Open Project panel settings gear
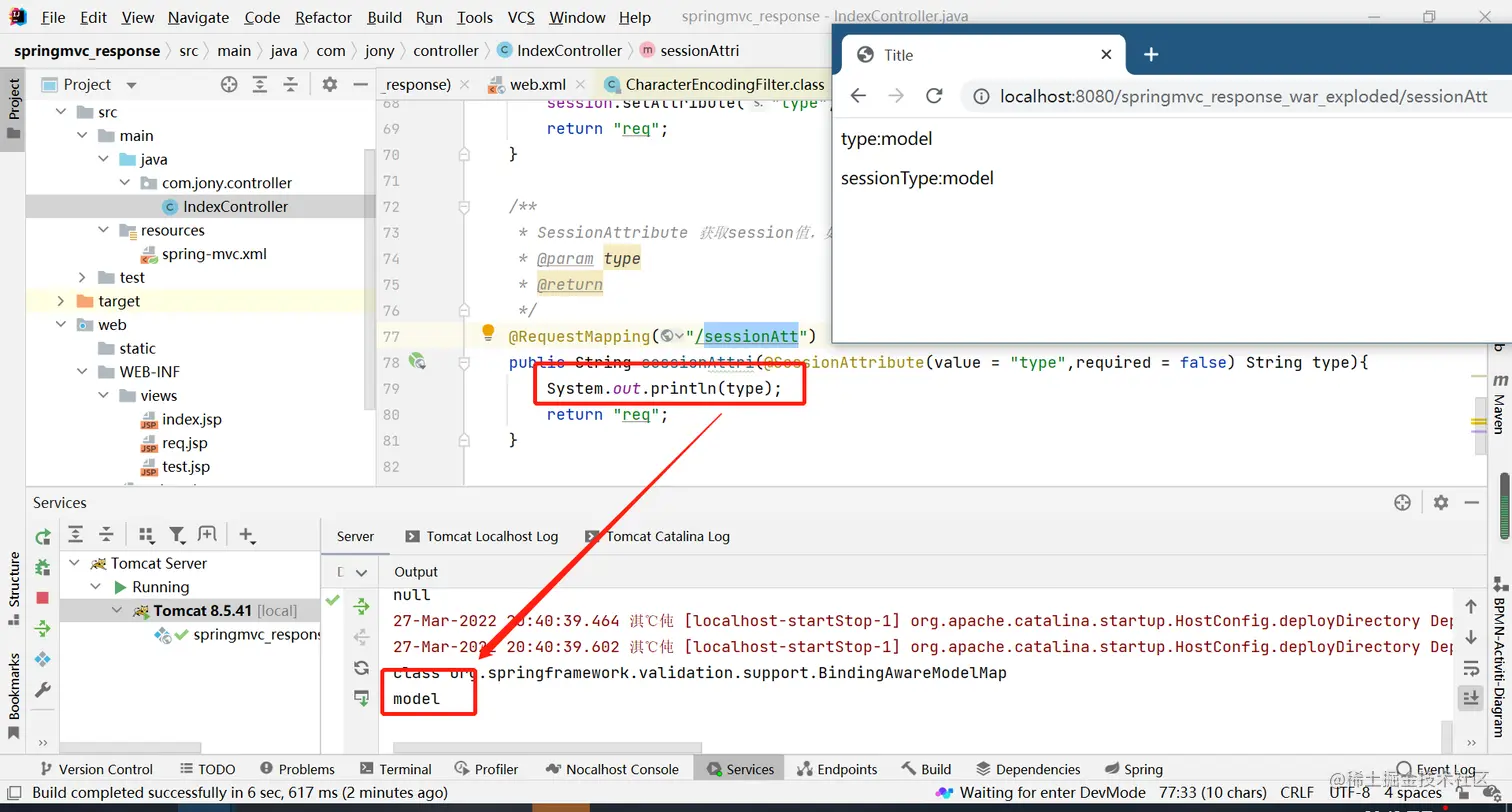This screenshot has width=1512, height=812. [x=330, y=85]
